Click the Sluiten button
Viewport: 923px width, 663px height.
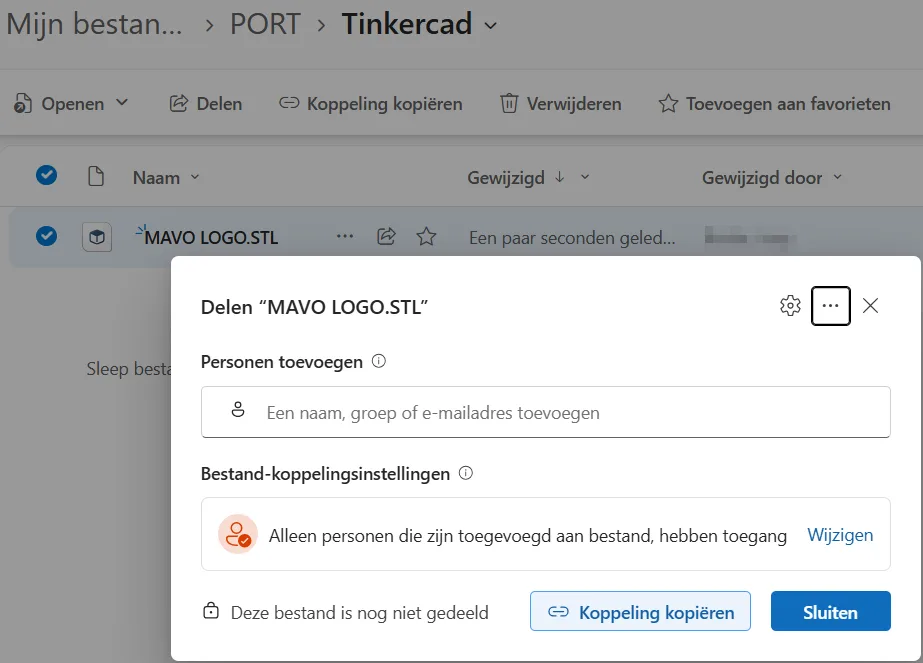[831, 611]
